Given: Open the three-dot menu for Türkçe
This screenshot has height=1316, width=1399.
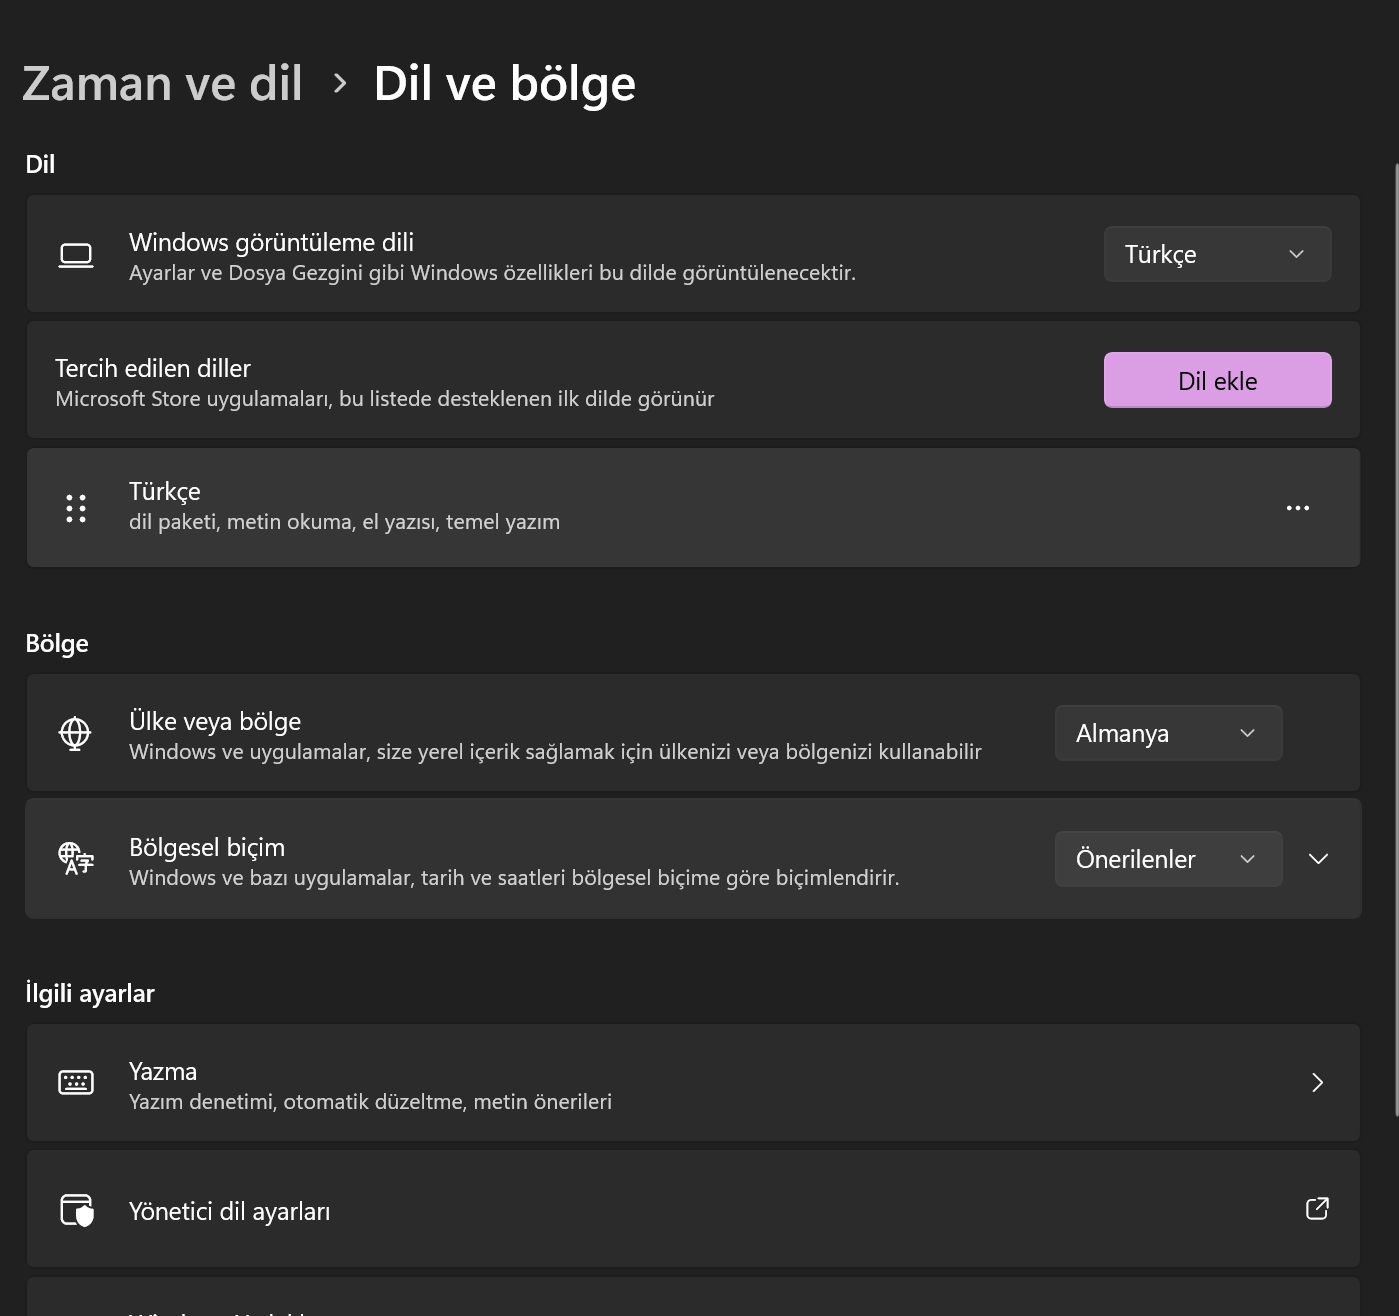Looking at the screenshot, I should click(x=1297, y=508).
